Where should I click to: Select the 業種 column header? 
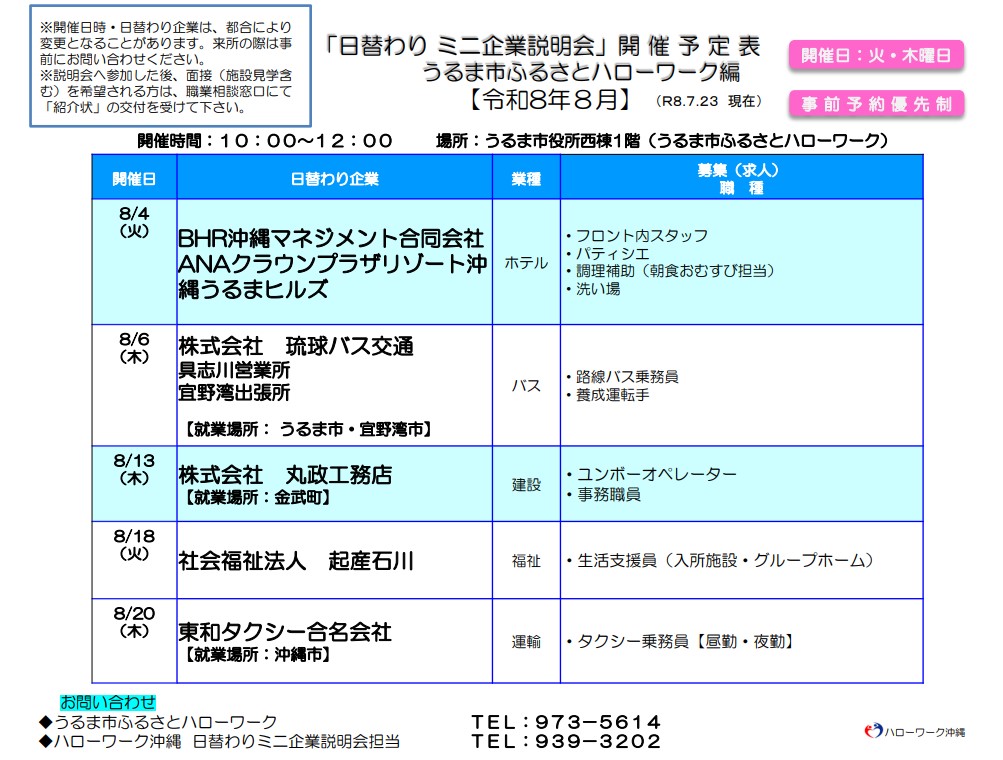click(526, 178)
